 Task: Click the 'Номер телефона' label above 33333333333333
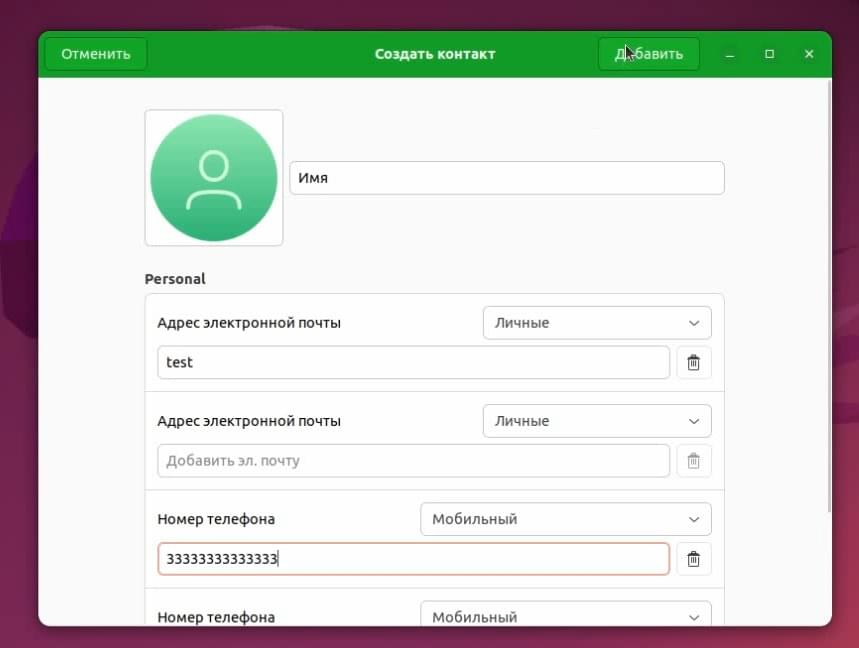point(216,519)
